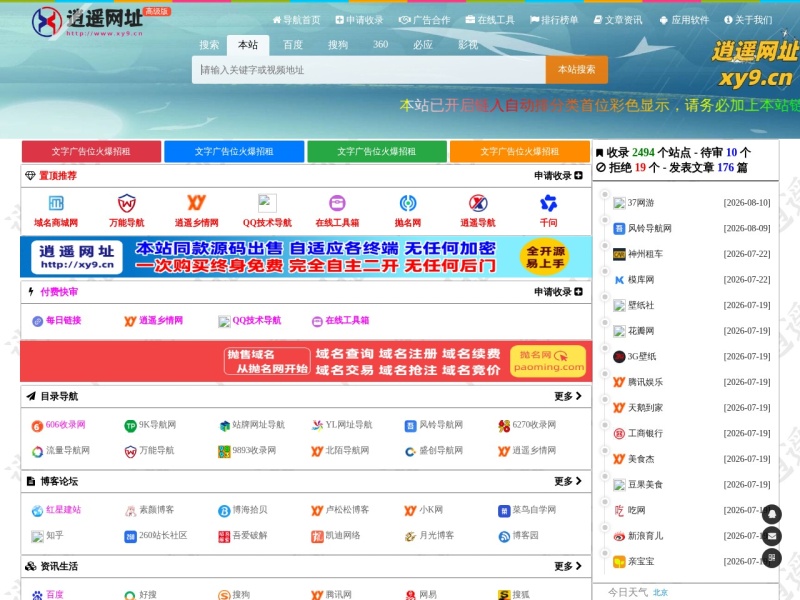The height and width of the screenshot is (600, 800).
Task: Switch to the 搜狗 search tab
Action: click(338, 45)
